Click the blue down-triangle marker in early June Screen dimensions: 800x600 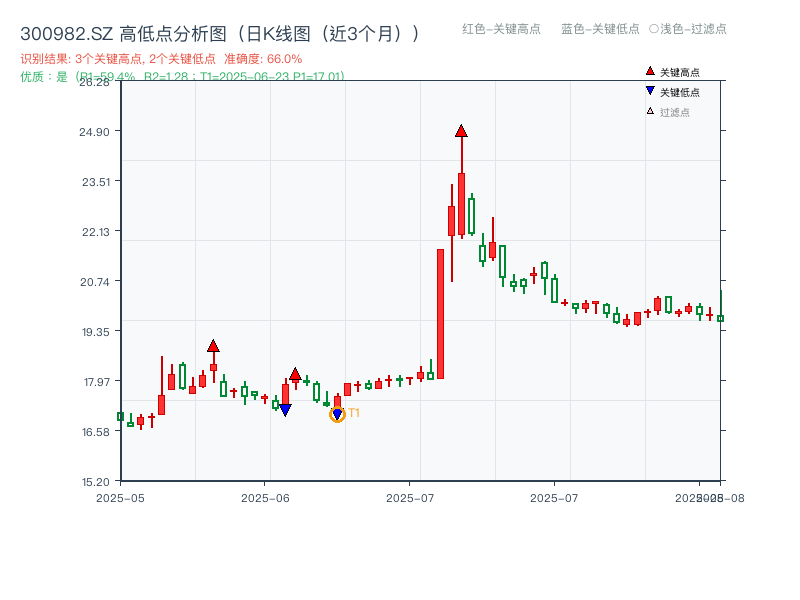coord(287,409)
